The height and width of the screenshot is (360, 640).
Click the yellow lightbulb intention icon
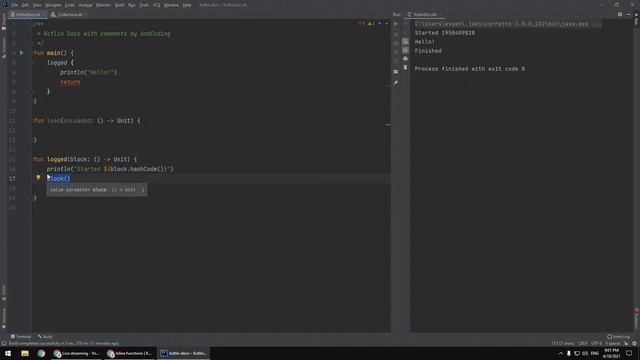(38, 178)
